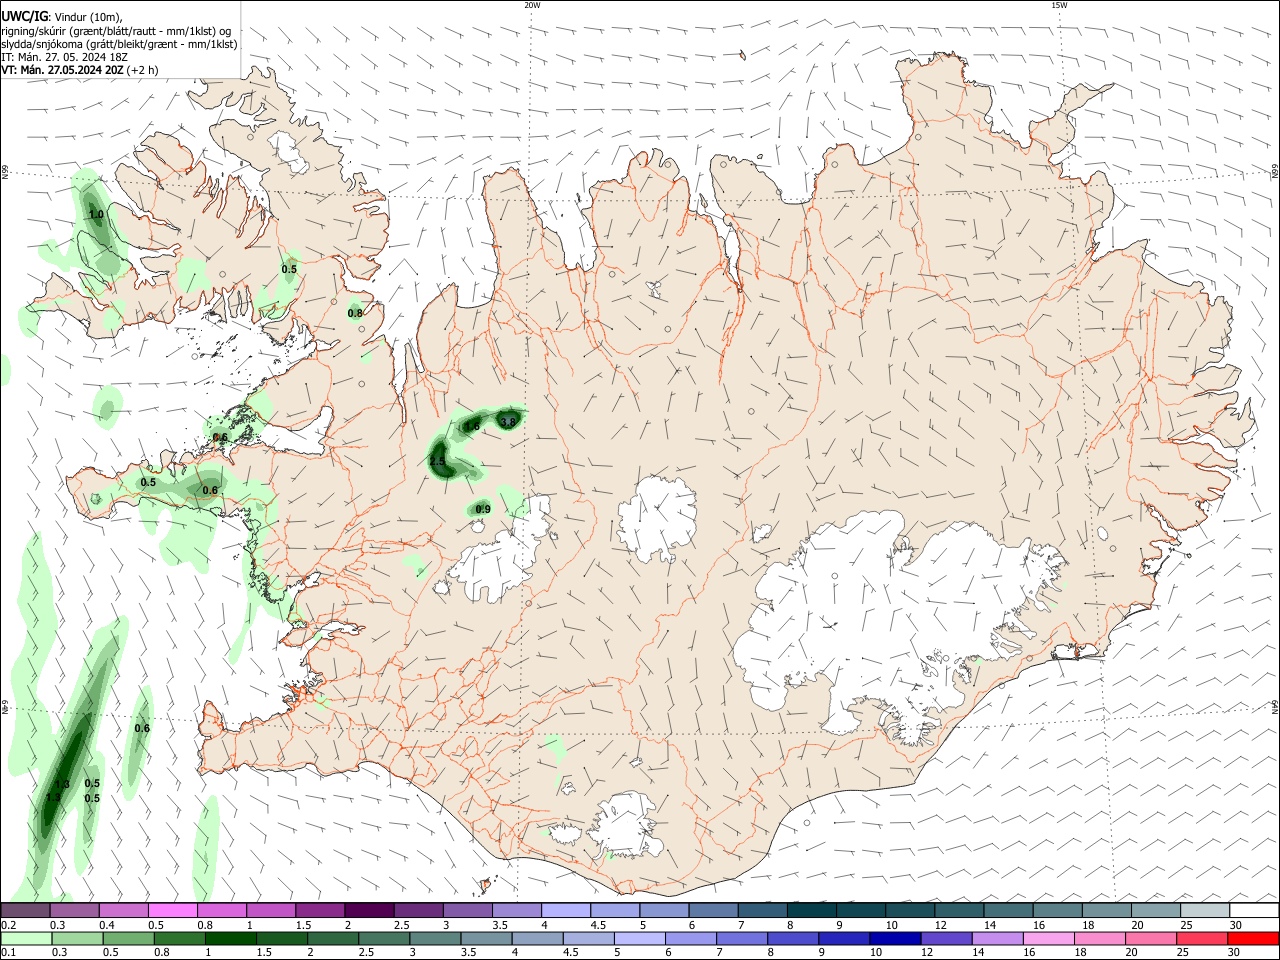Click the '0.2' label in top legend row
Viewport: 1280px width, 960px height.
pyautogui.click(x=8, y=925)
